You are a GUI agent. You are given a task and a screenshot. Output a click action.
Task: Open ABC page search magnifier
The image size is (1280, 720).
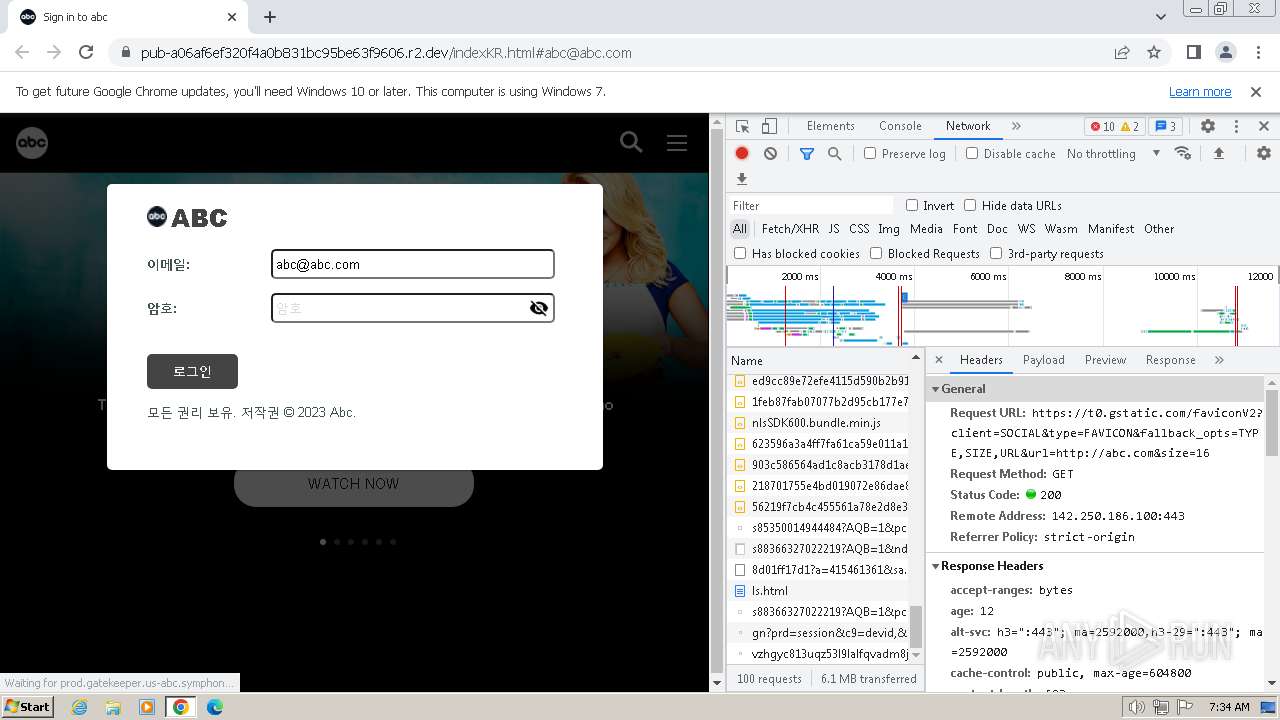point(631,142)
